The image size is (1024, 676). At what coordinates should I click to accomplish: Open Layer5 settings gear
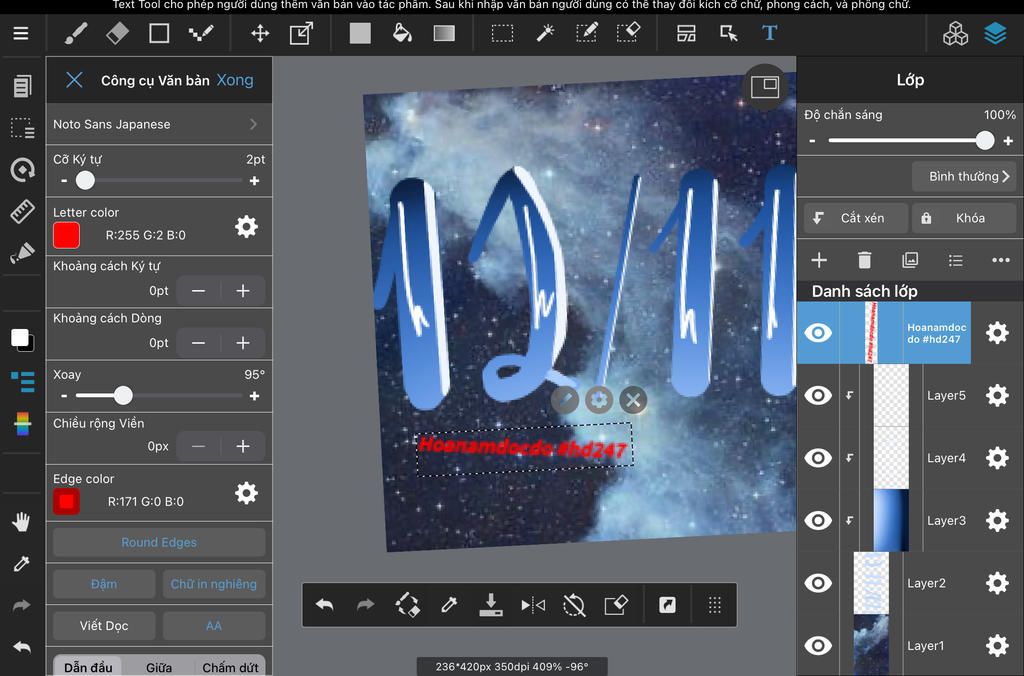coord(997,395)
